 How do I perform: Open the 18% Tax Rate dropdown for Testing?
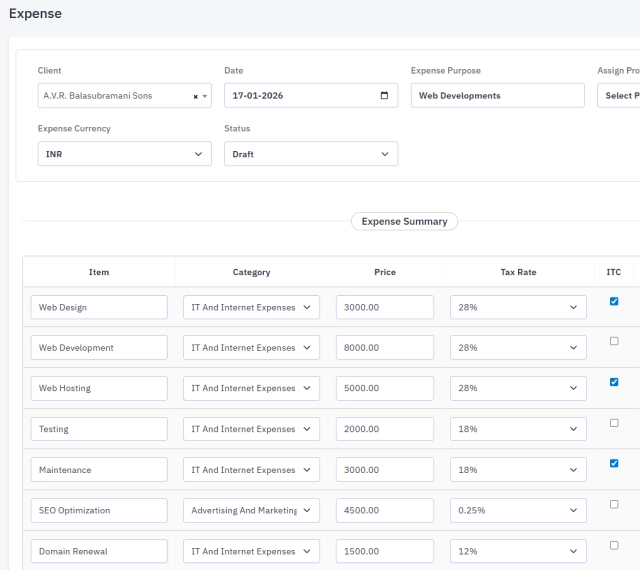coord(518,429)
